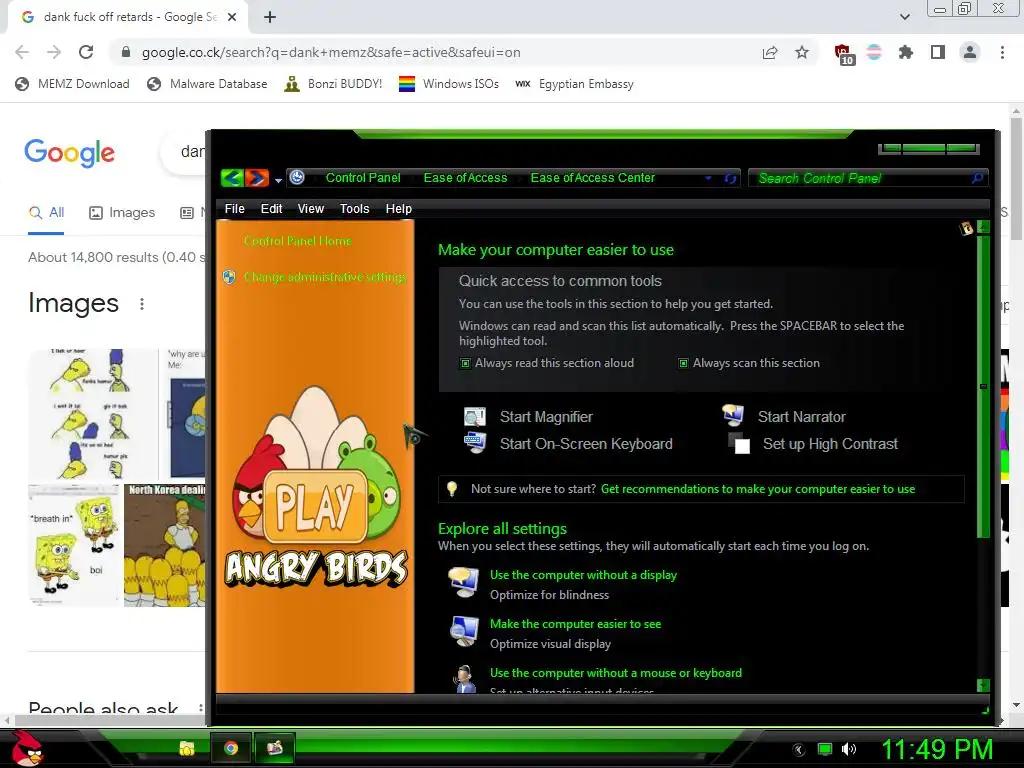1024x768 pixels.
Task: Click the Share page icon in Chrome
Action: coord(770,52)
